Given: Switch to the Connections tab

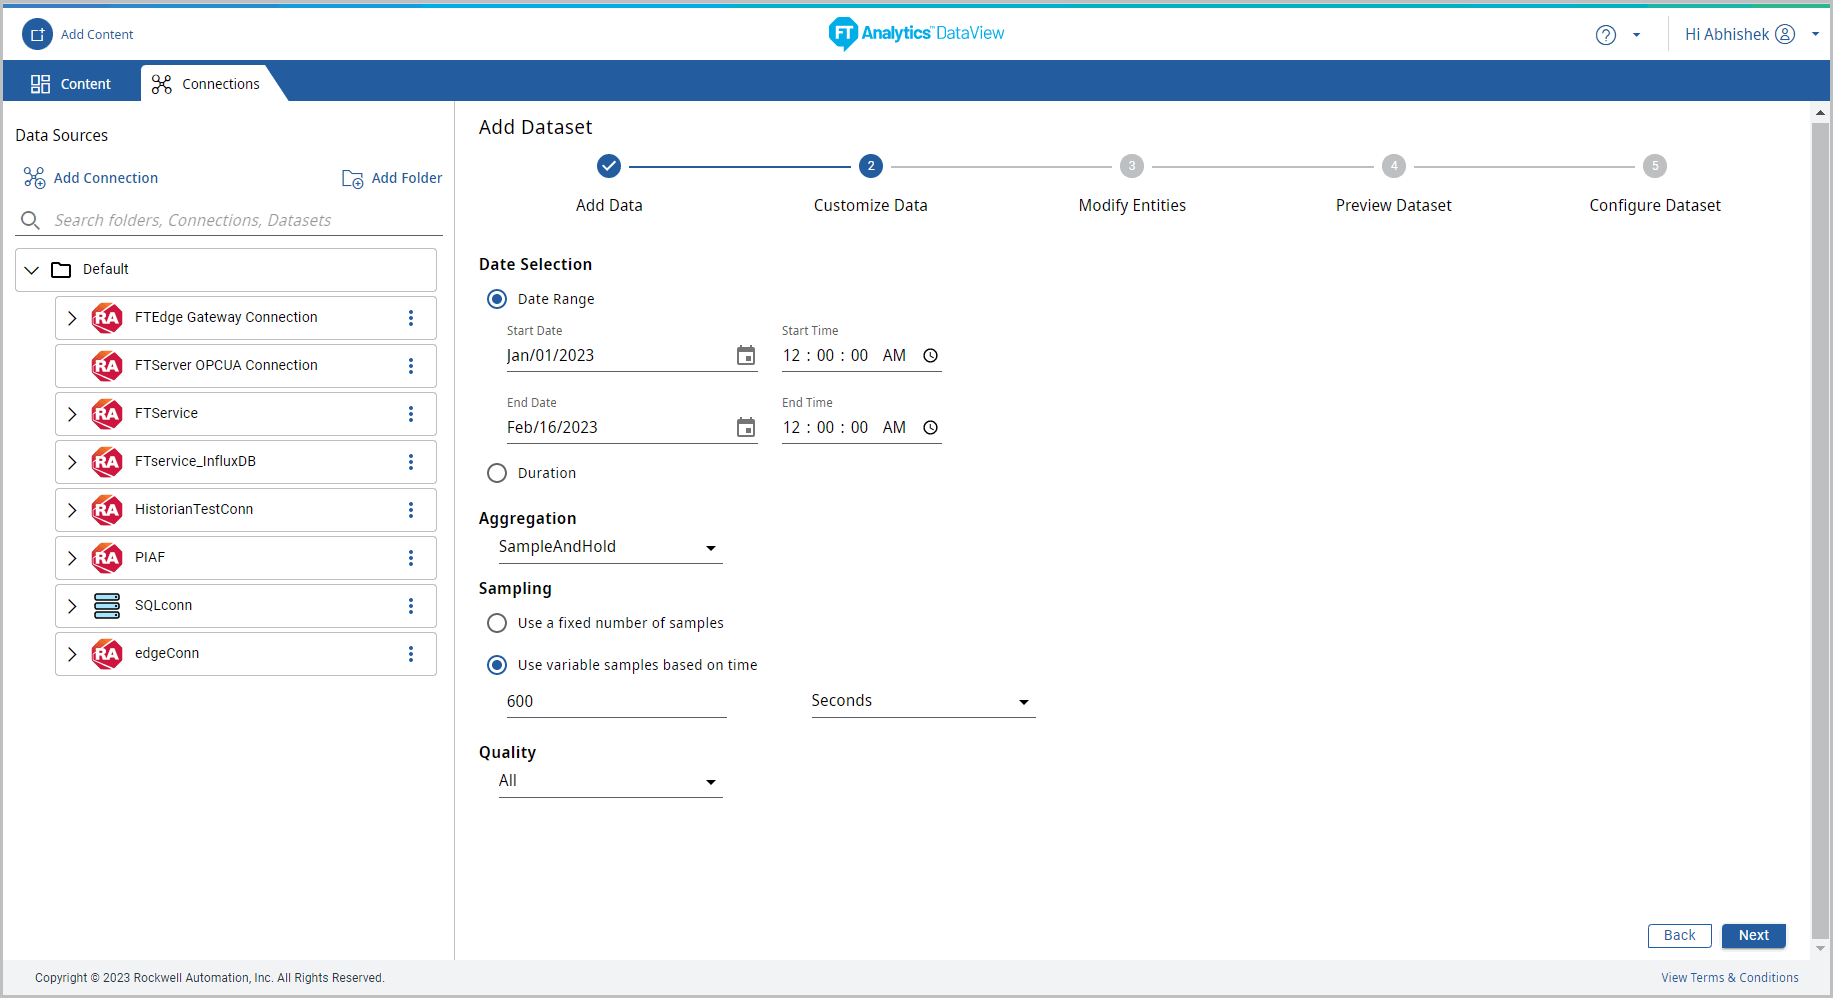Looking at the screenshot, I should (x=206, y=84).
